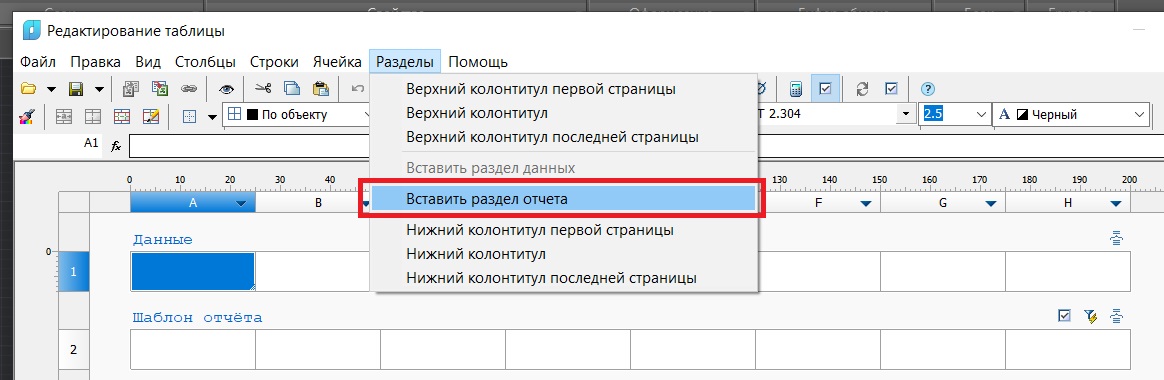Click the paintbrush format icon
This screenshot has width=1164, height=380.
click(x=27, y=116)
